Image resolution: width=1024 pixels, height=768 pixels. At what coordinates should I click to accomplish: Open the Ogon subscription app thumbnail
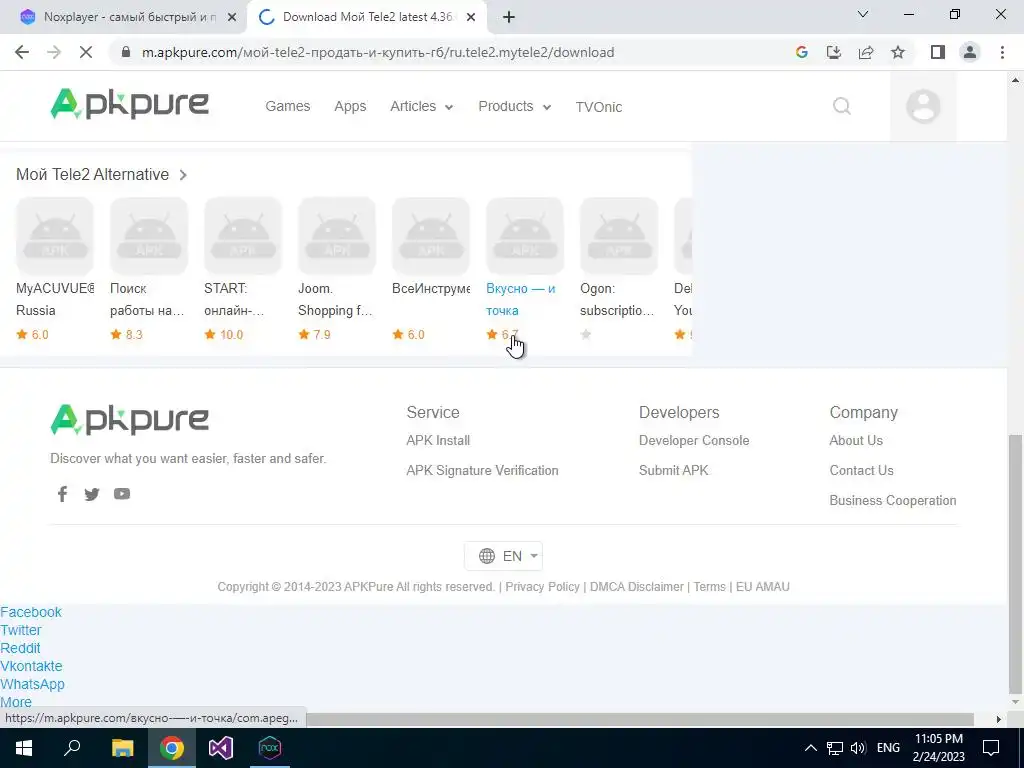(x=619, y=236)
